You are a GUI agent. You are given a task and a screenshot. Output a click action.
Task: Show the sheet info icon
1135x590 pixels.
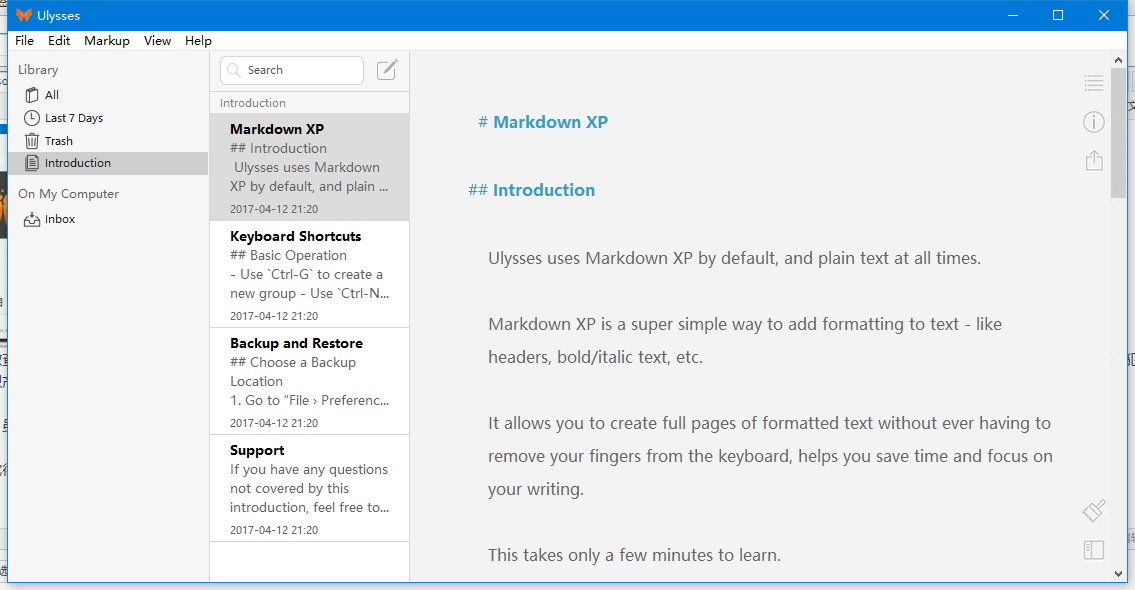click(1093, 122)
